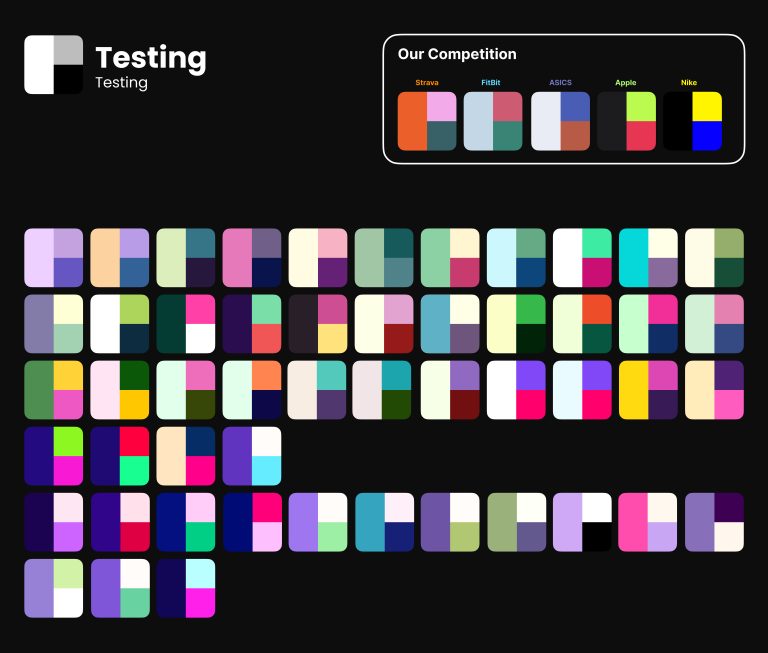This screenshot has width=768, height=653.
Task: Pick the Nike black, yellow and blue swatch
Action: pyautogui.click(x=693, y=121)
